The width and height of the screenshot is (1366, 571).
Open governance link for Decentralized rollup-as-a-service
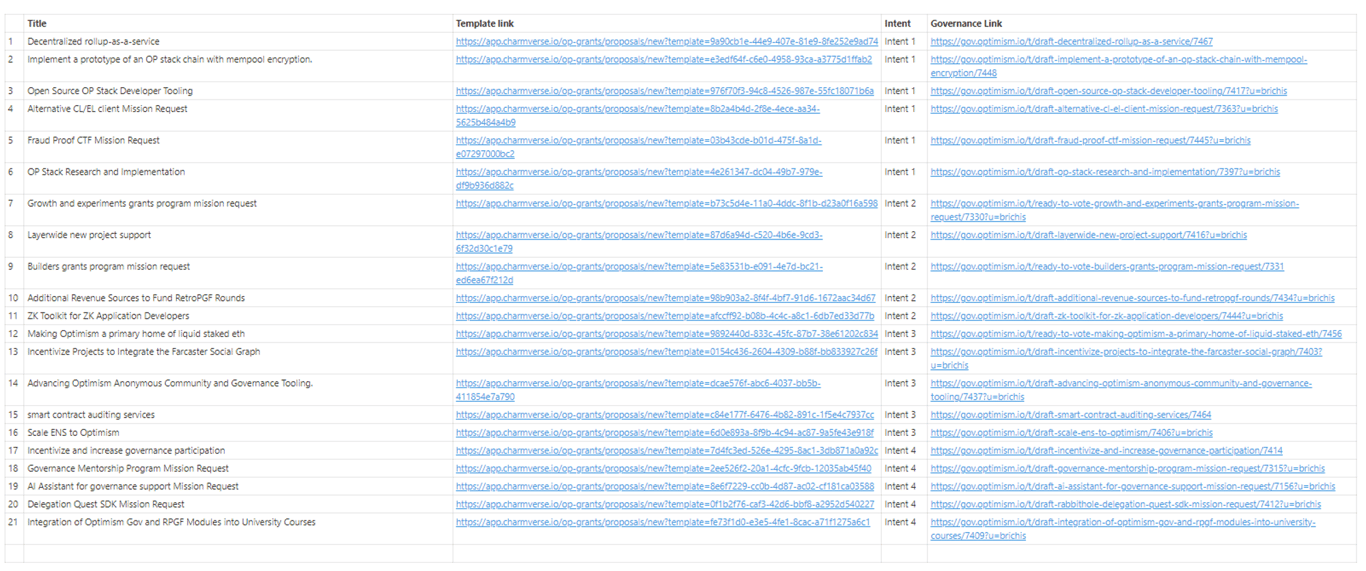pyautogui.click(x=1072, y=42)
